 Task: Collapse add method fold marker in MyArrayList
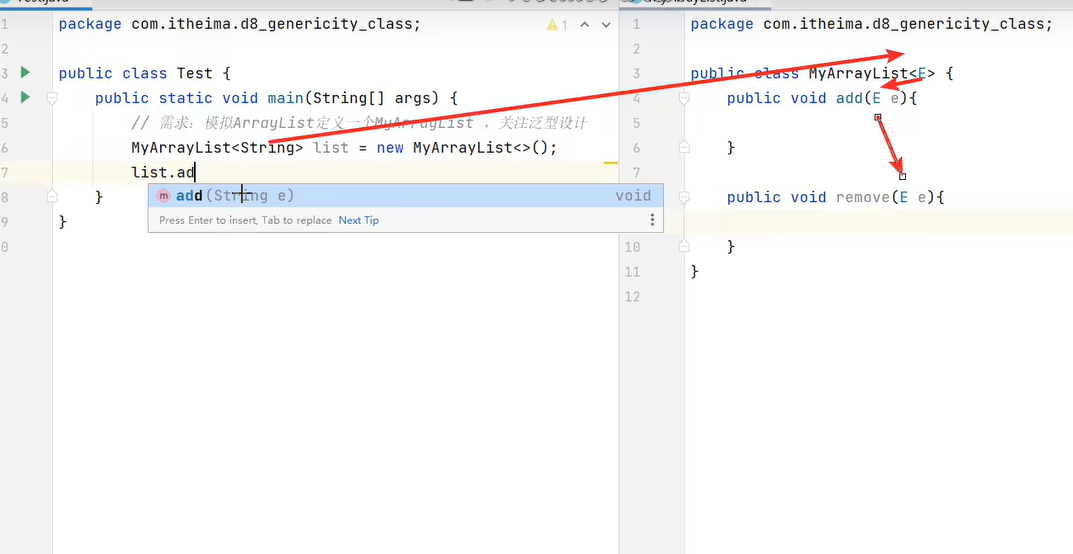pyautogui.click(x=684, y=98)
